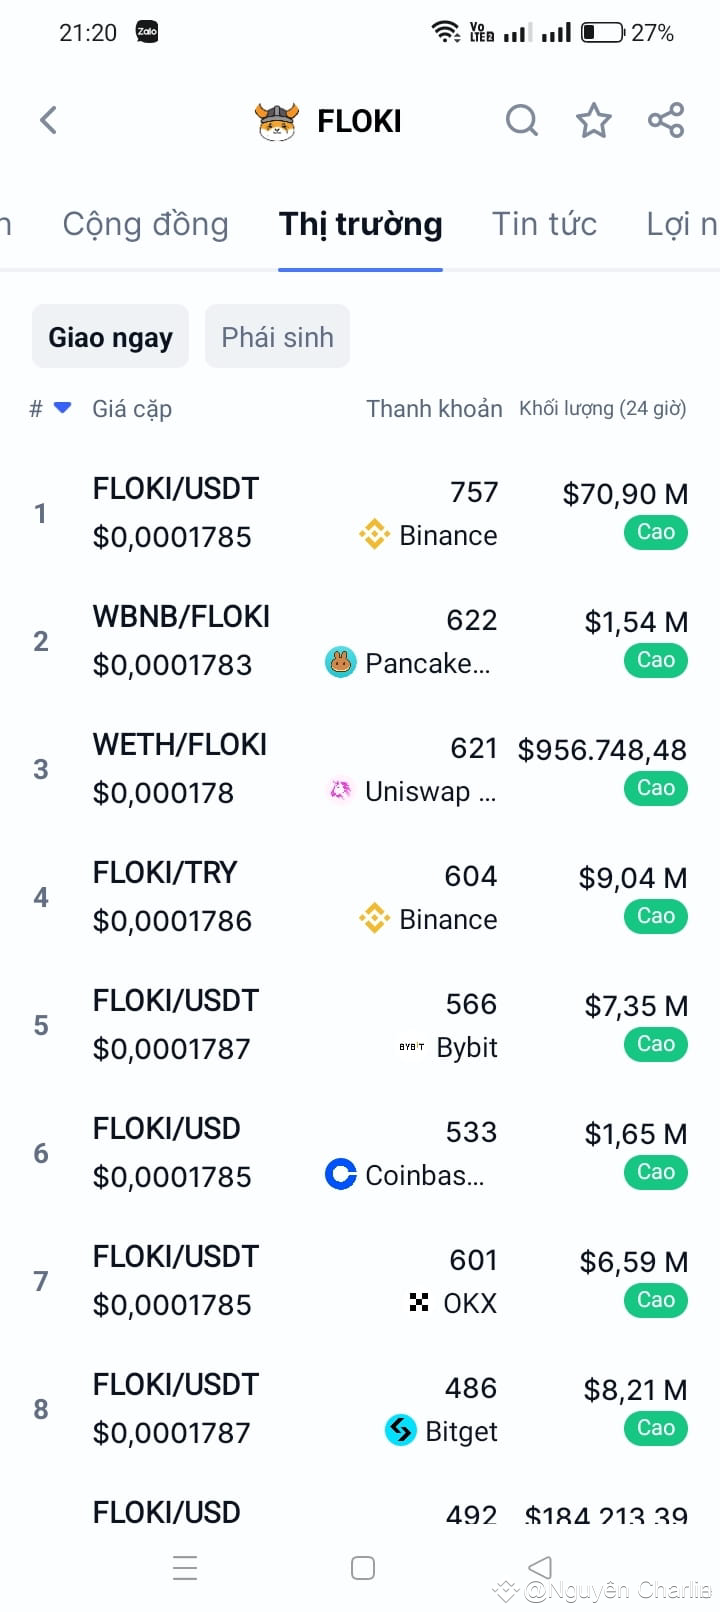This screenshot has width=720, height=1612.
Task: Tap the Cao badge on the OKX row
Action: pyautogui.click(x=656, y=1299)
